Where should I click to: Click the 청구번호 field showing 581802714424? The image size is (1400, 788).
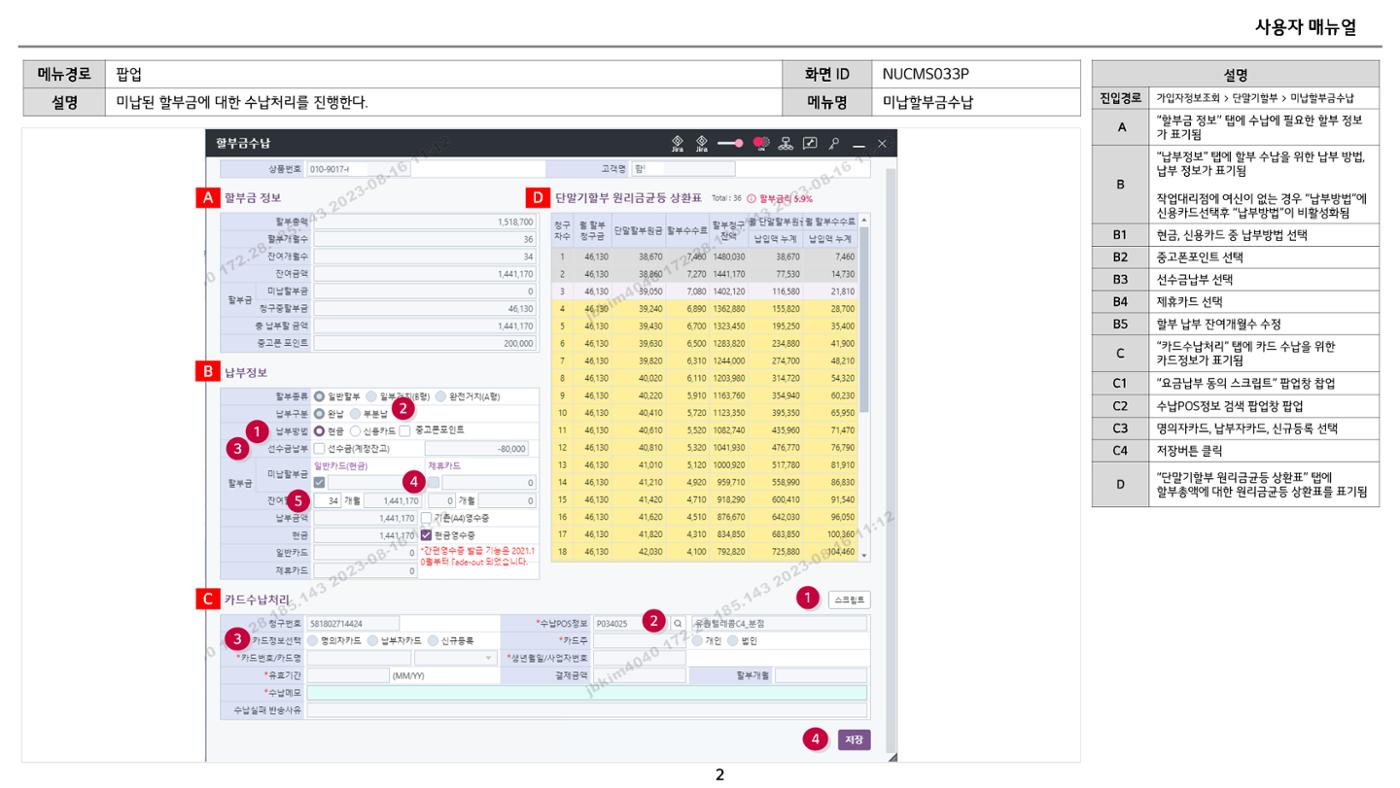[x=352, y=623]
